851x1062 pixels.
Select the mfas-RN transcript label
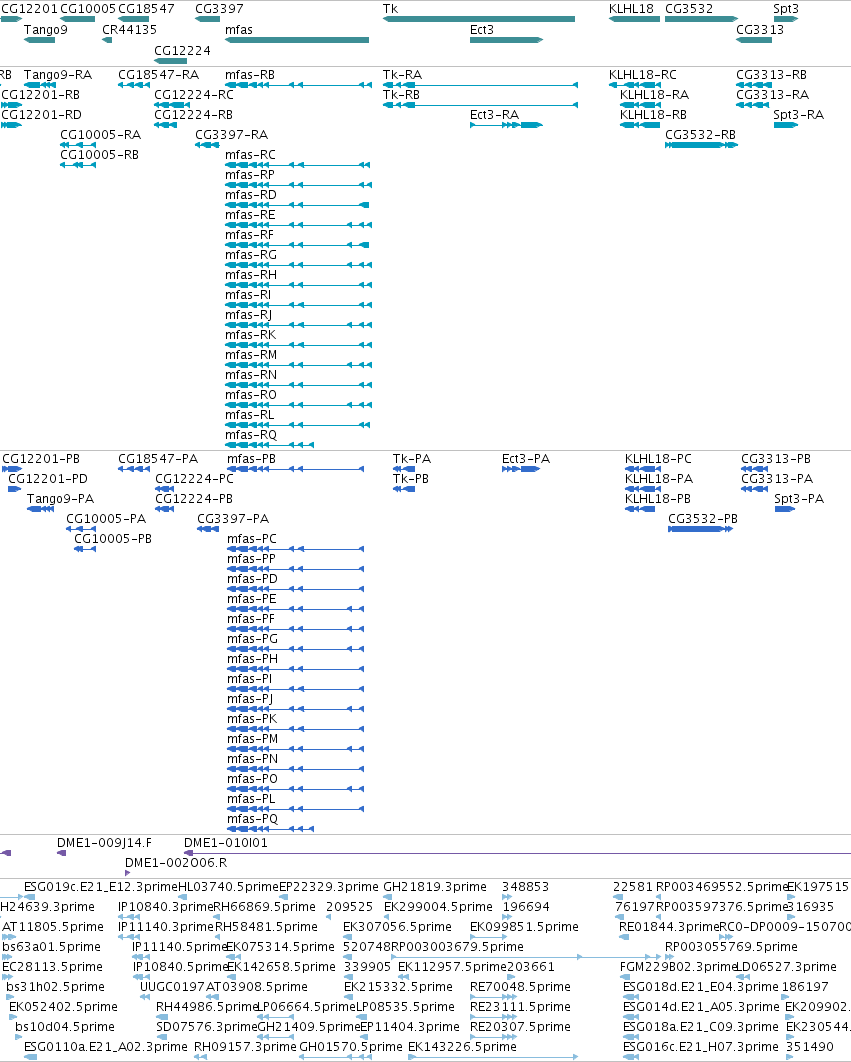coord(251,375)
